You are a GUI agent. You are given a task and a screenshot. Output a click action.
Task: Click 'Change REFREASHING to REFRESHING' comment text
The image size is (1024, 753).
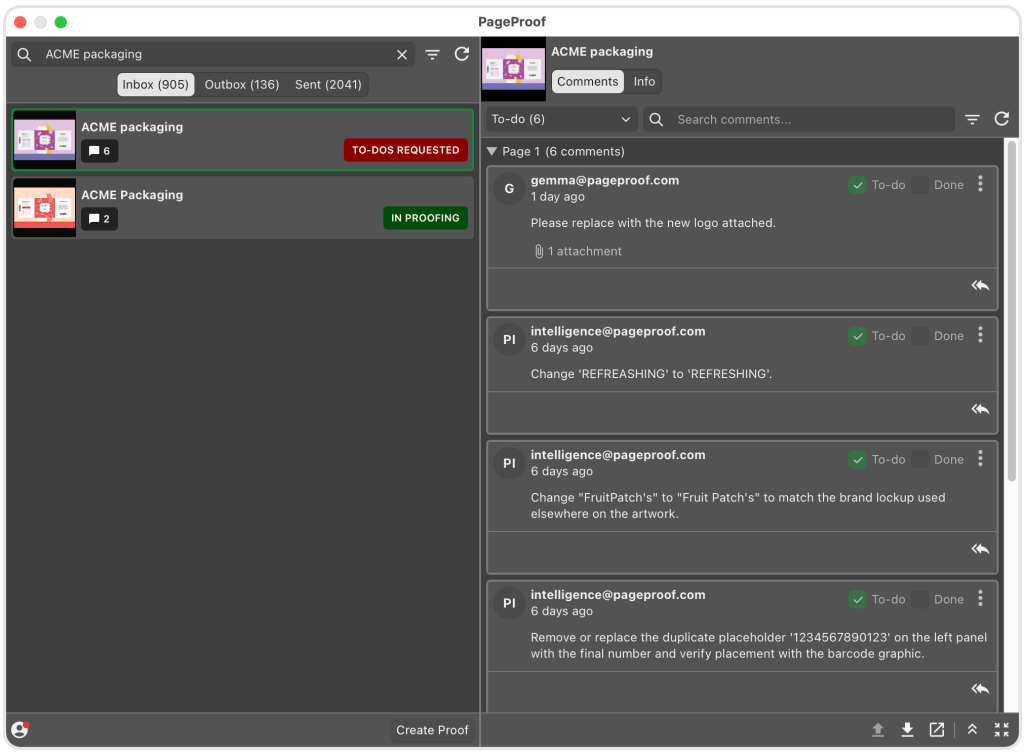[x=651, y=374]
